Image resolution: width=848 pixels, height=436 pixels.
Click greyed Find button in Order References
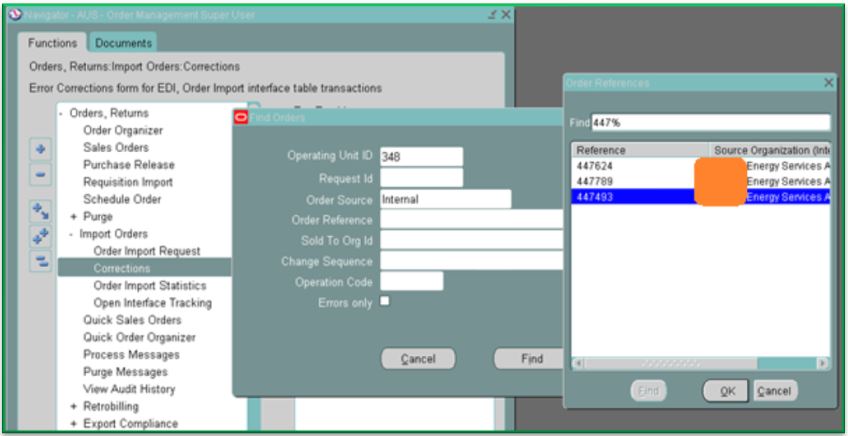click(x=648, y=391)
